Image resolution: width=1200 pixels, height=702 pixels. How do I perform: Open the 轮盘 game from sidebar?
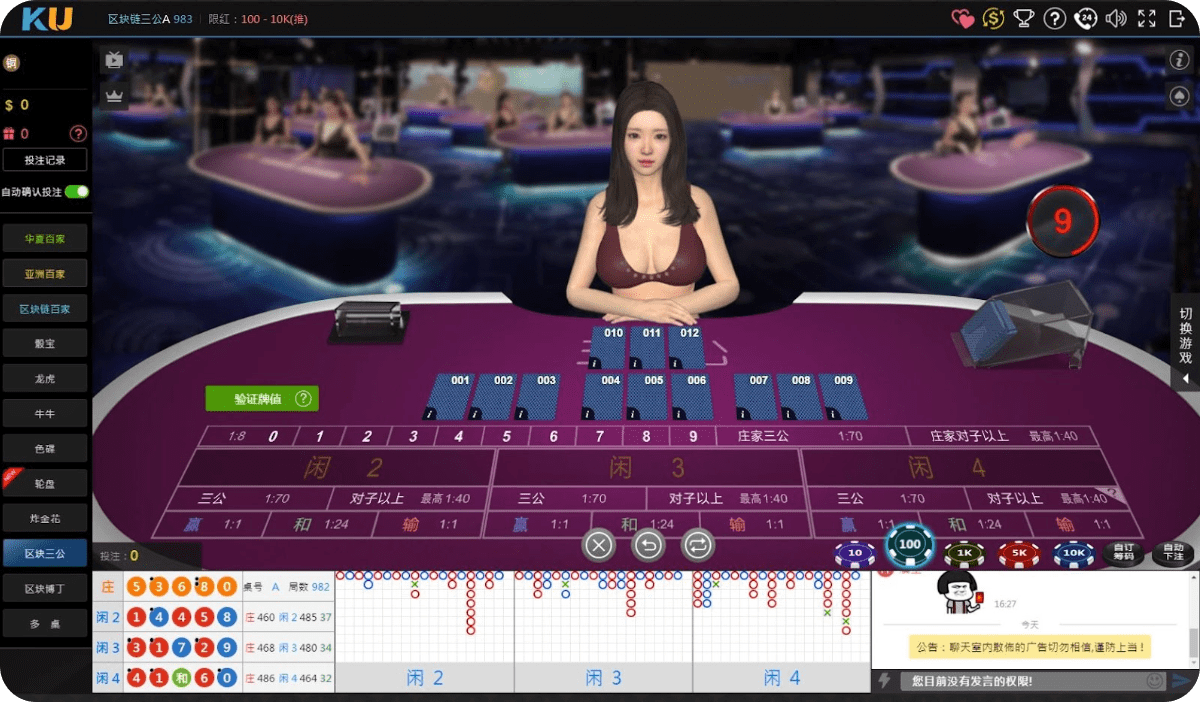45,482
